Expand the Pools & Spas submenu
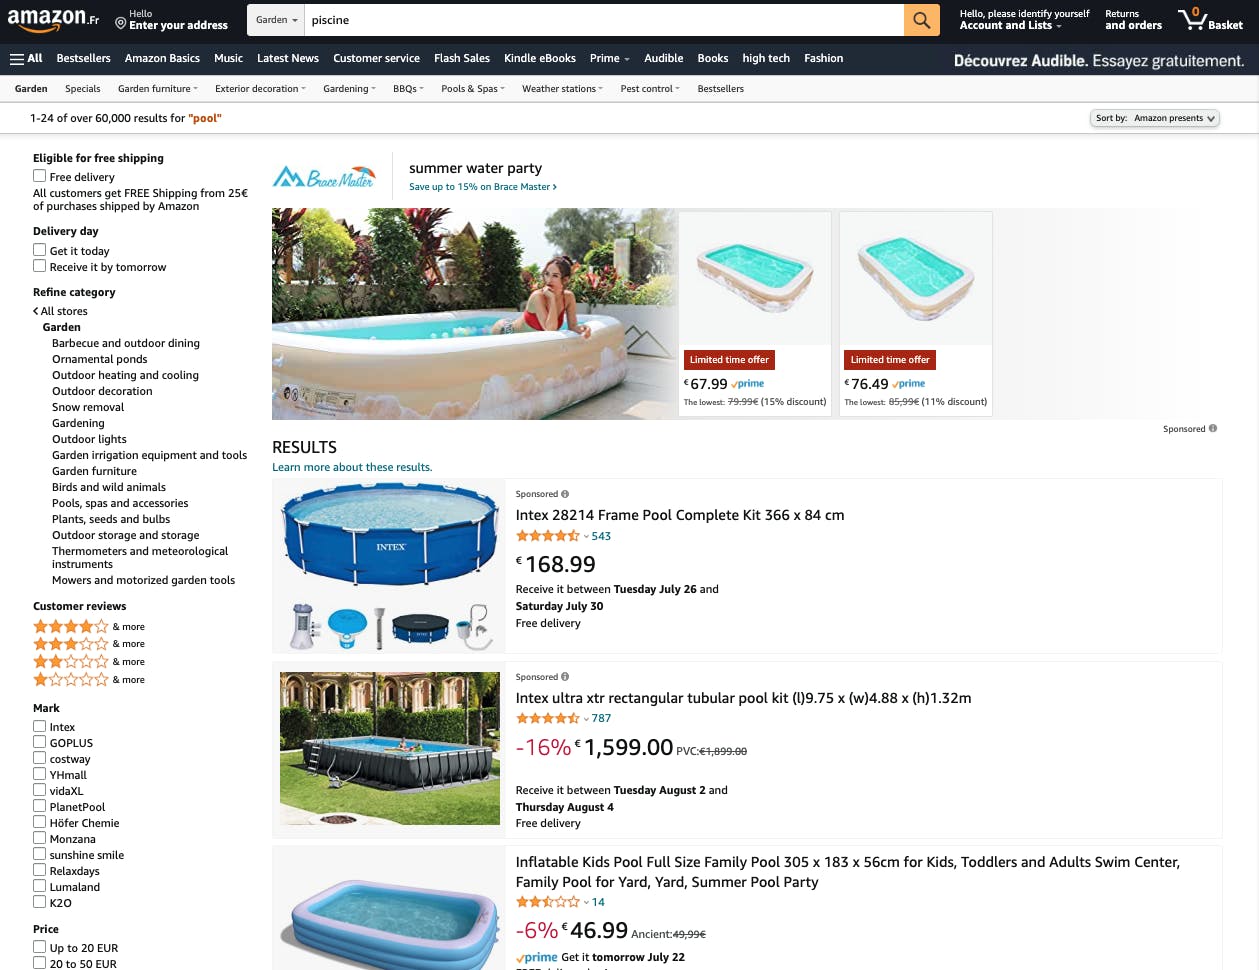The image size is (1259, 970). click(473, 89)
